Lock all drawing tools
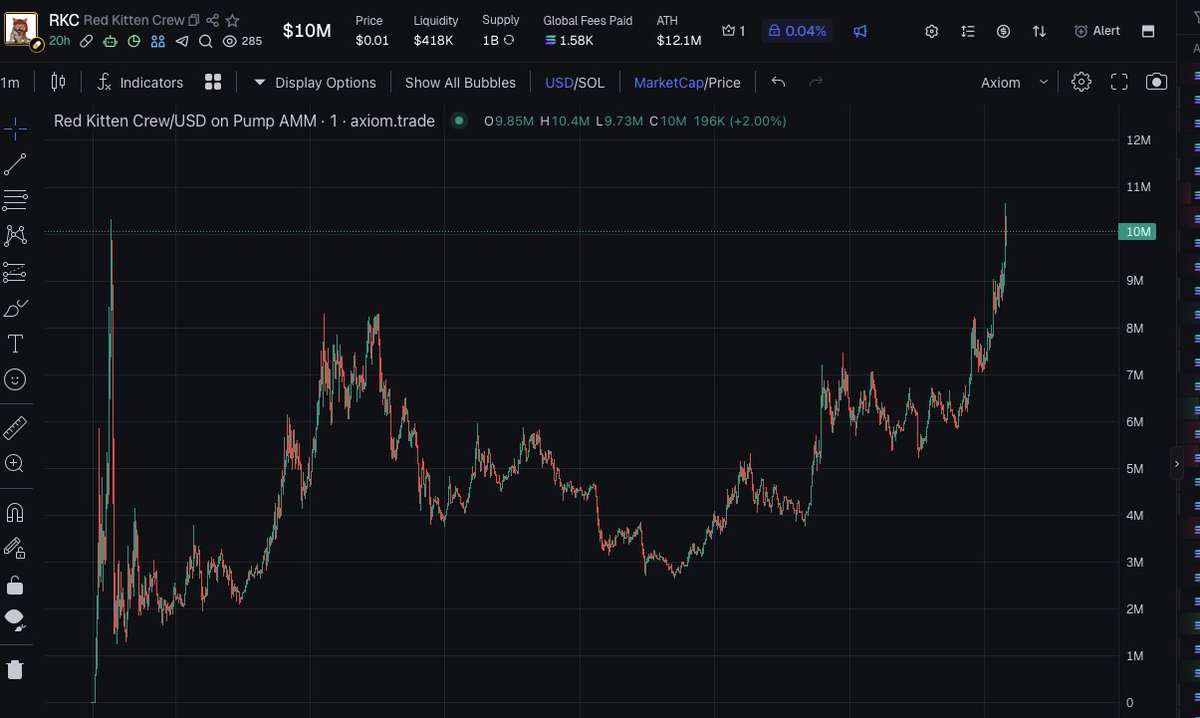The height and width of the screenshot is (718, 1200). (15, 584)
